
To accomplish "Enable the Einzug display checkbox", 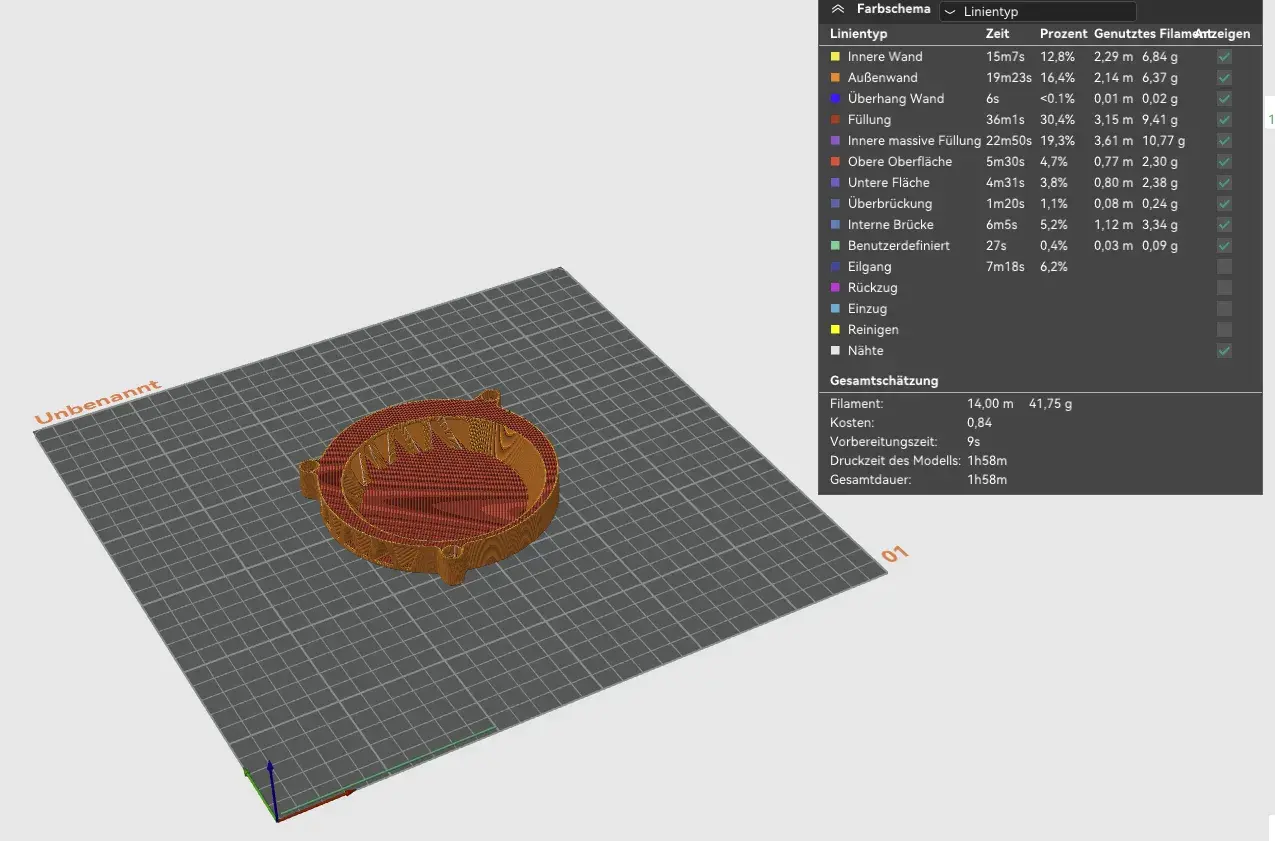I will 1224,309.
